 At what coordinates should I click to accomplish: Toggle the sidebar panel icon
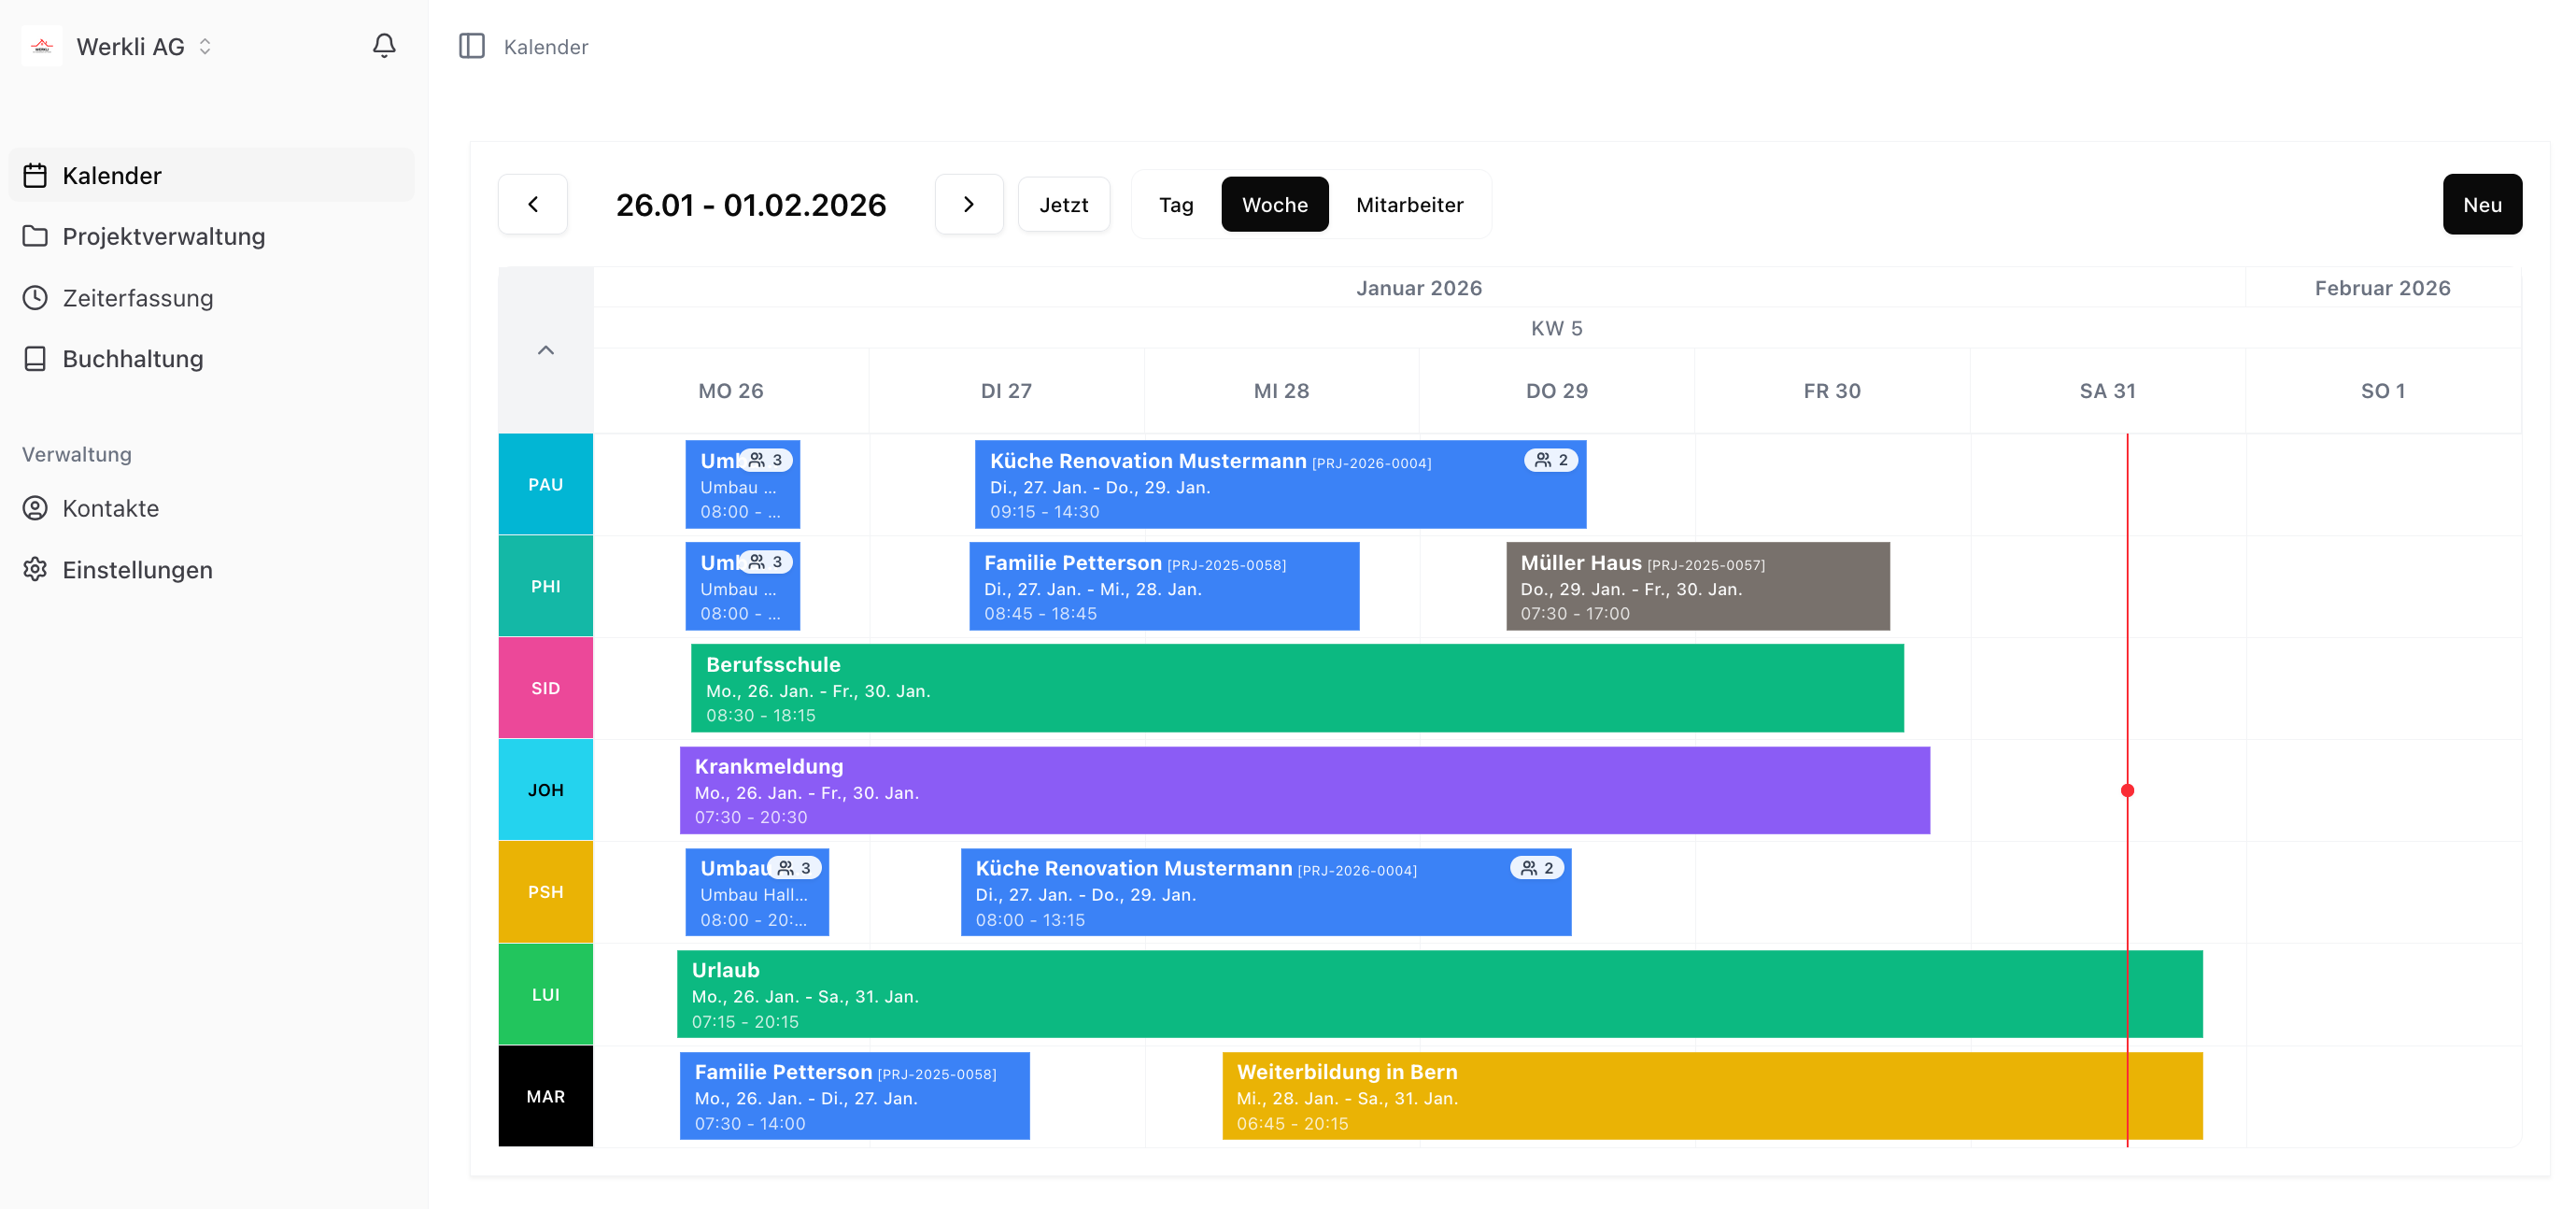coord(472,46)
